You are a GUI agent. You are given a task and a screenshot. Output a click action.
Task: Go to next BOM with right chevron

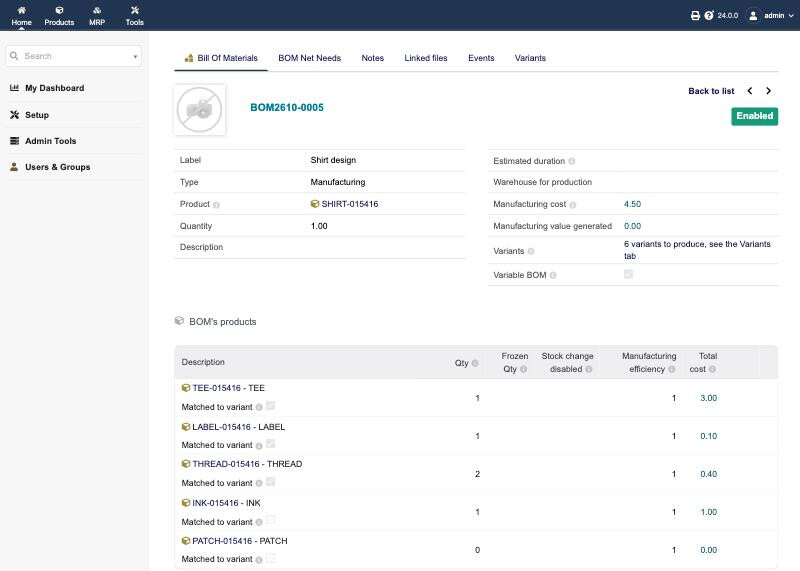[x=768, y=91]
